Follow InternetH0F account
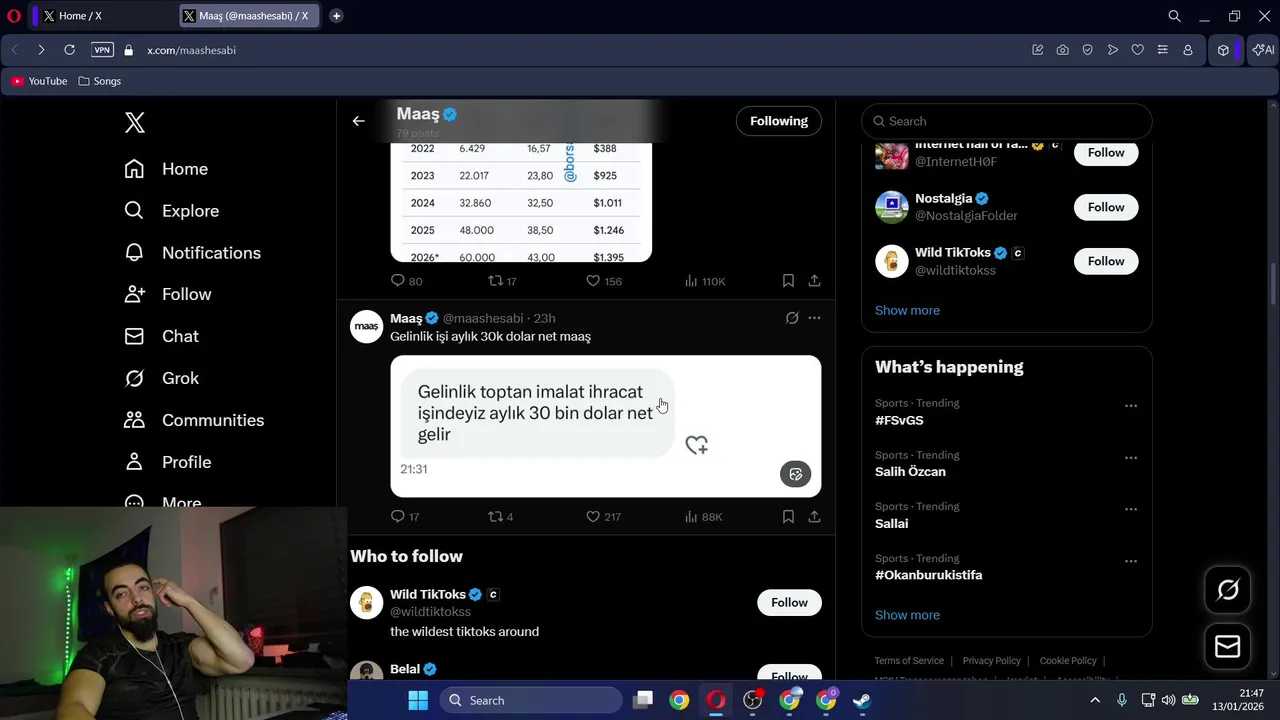The width and height of the screenshot is (1280, 720). pos(1106,153)
